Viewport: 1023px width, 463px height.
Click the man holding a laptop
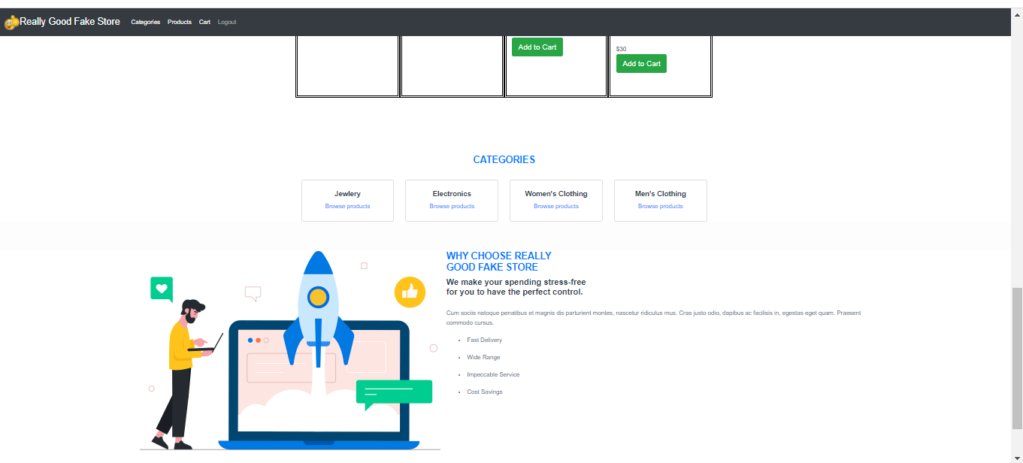click(185, 370)
